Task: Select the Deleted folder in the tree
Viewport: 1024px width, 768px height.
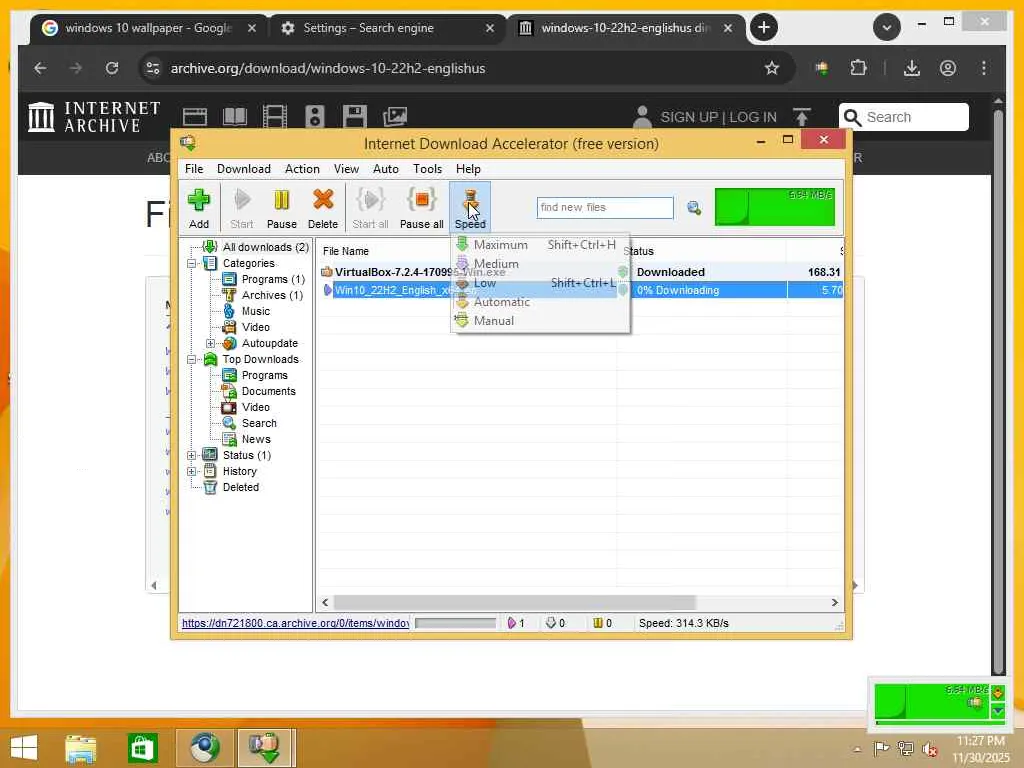Action: pyautogui.click(x=240, y=487)
